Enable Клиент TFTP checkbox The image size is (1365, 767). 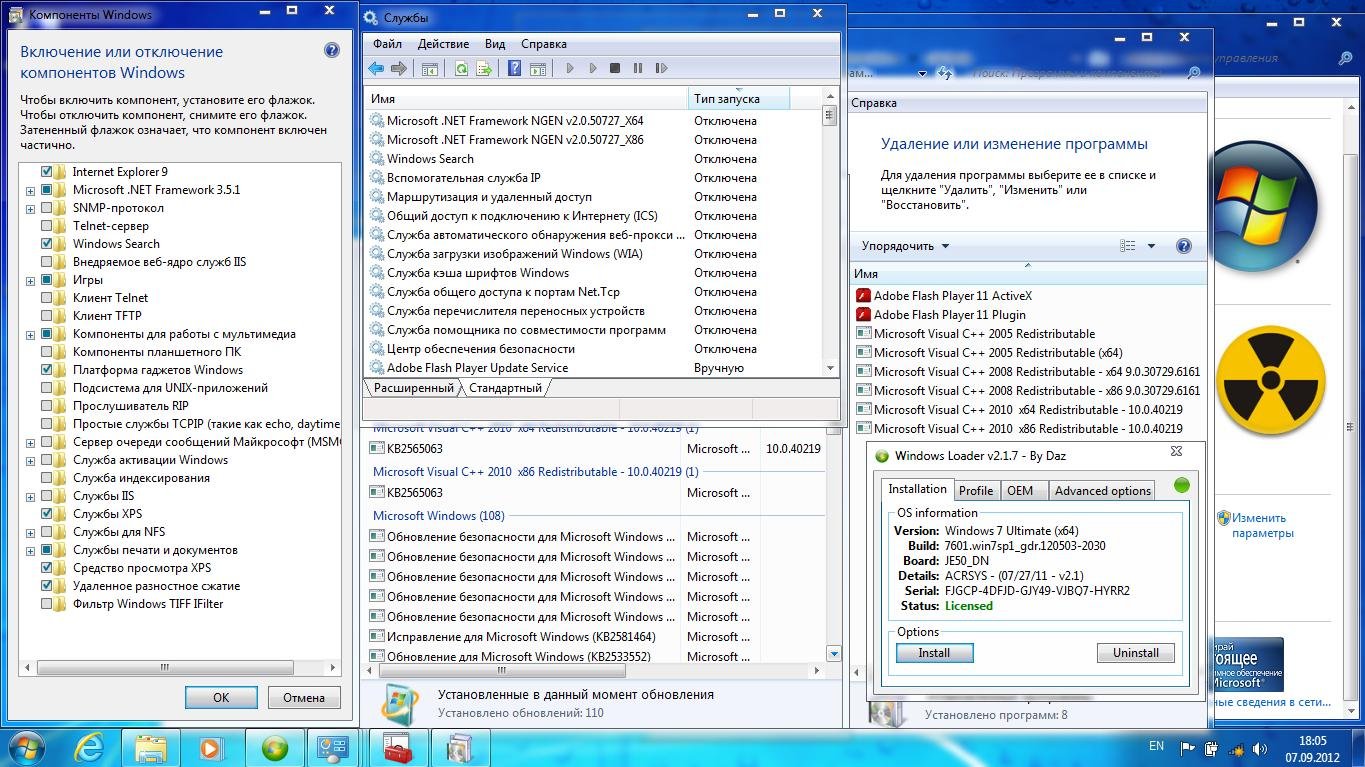pyautogui.click(x=47, y=316)
